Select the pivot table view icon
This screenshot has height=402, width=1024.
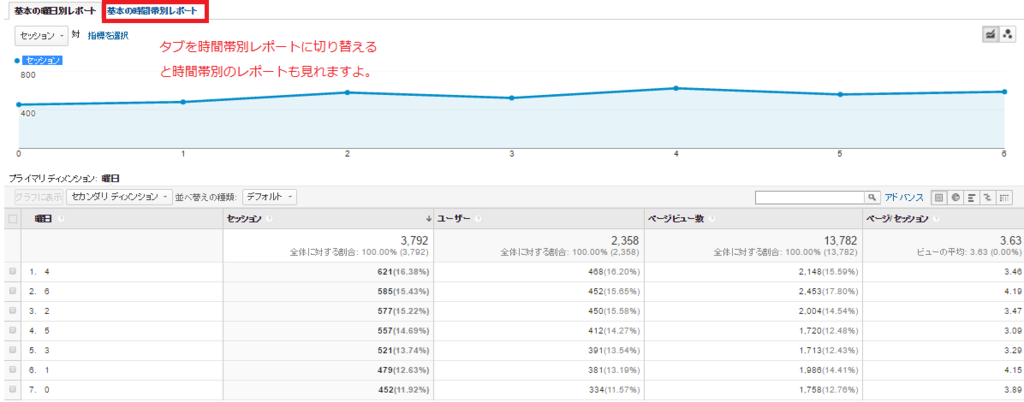pos(1004,197)
